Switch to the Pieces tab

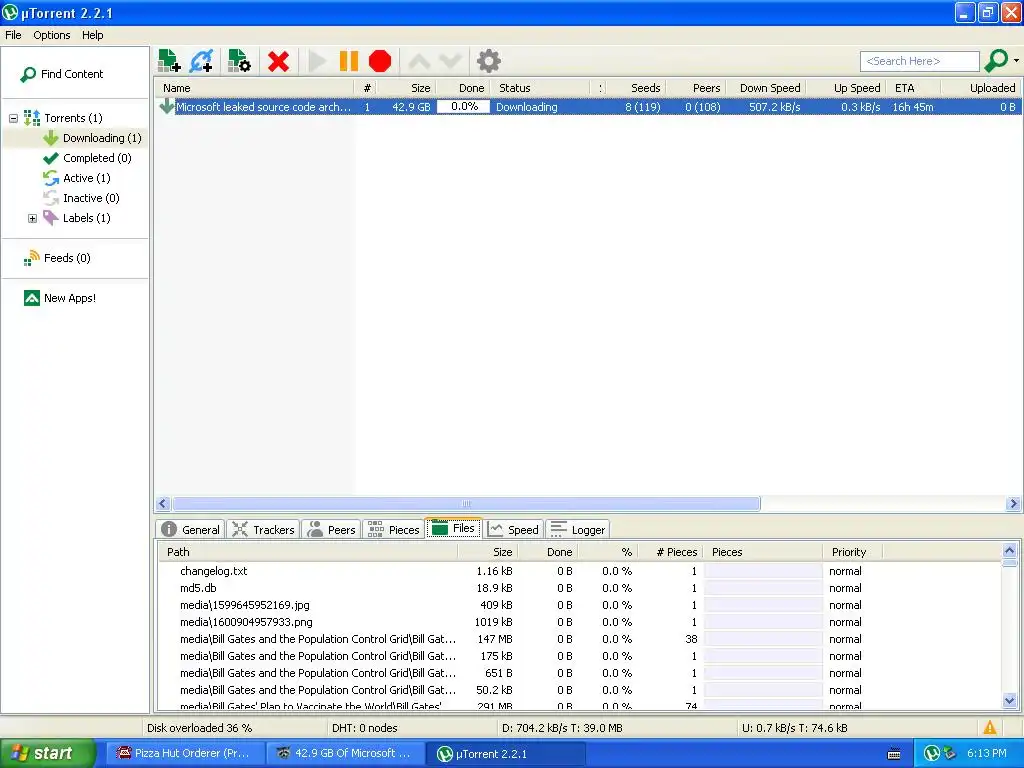[x=393, y=530]
